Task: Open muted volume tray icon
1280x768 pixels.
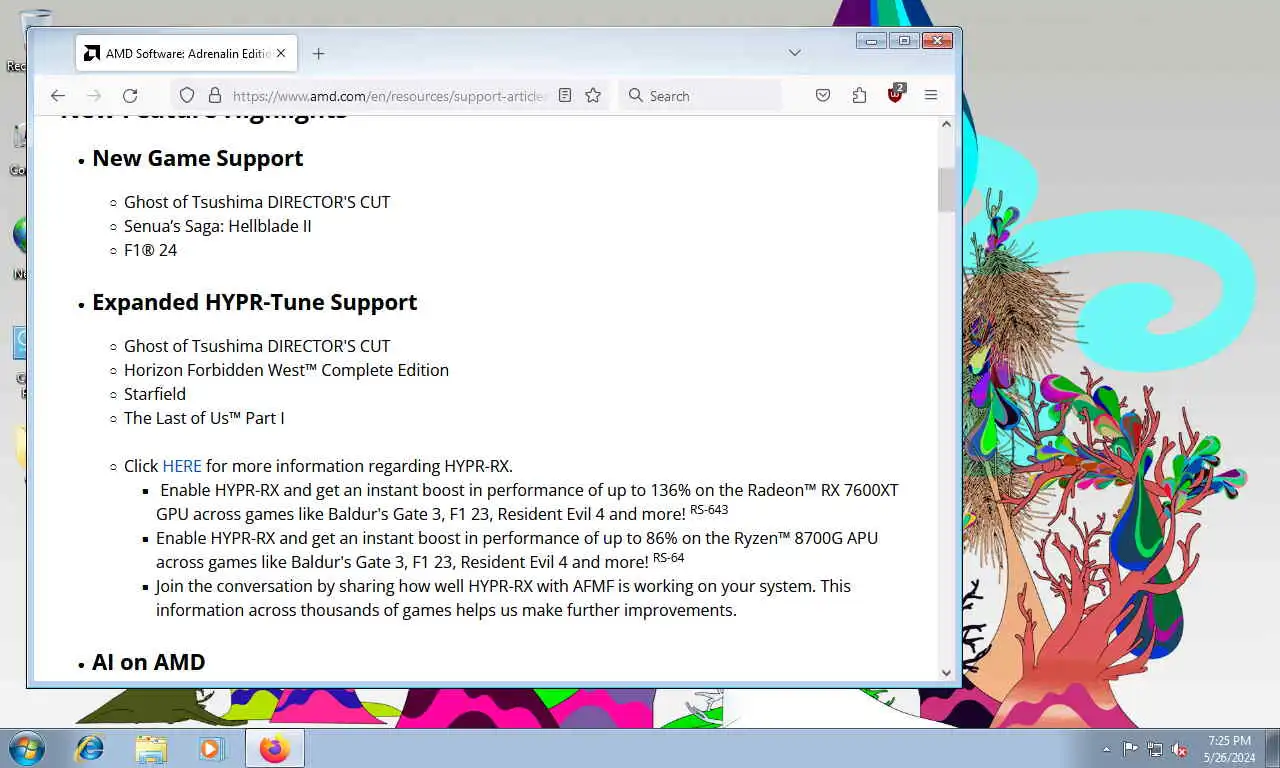Action: tap(1179, 749)
